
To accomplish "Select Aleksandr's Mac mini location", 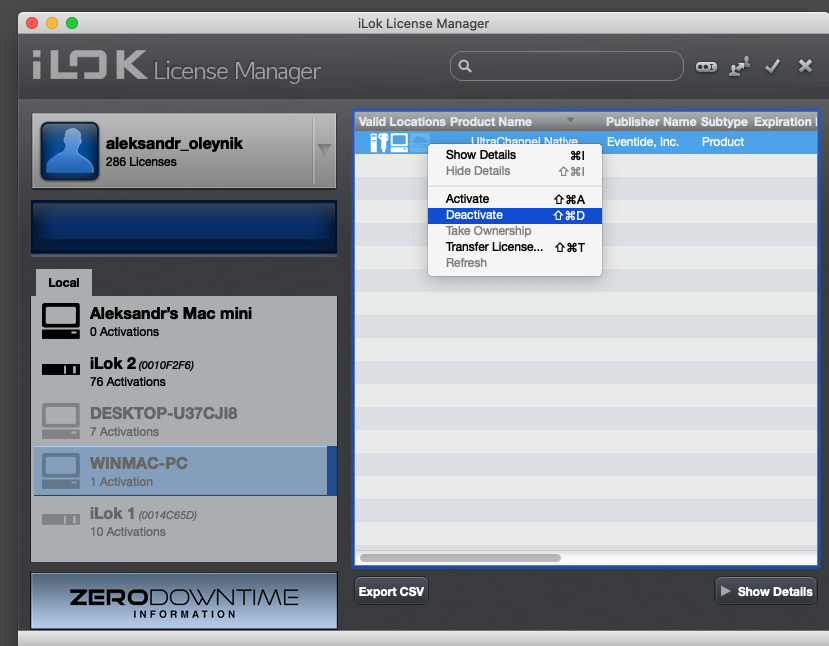I will 184,321.
